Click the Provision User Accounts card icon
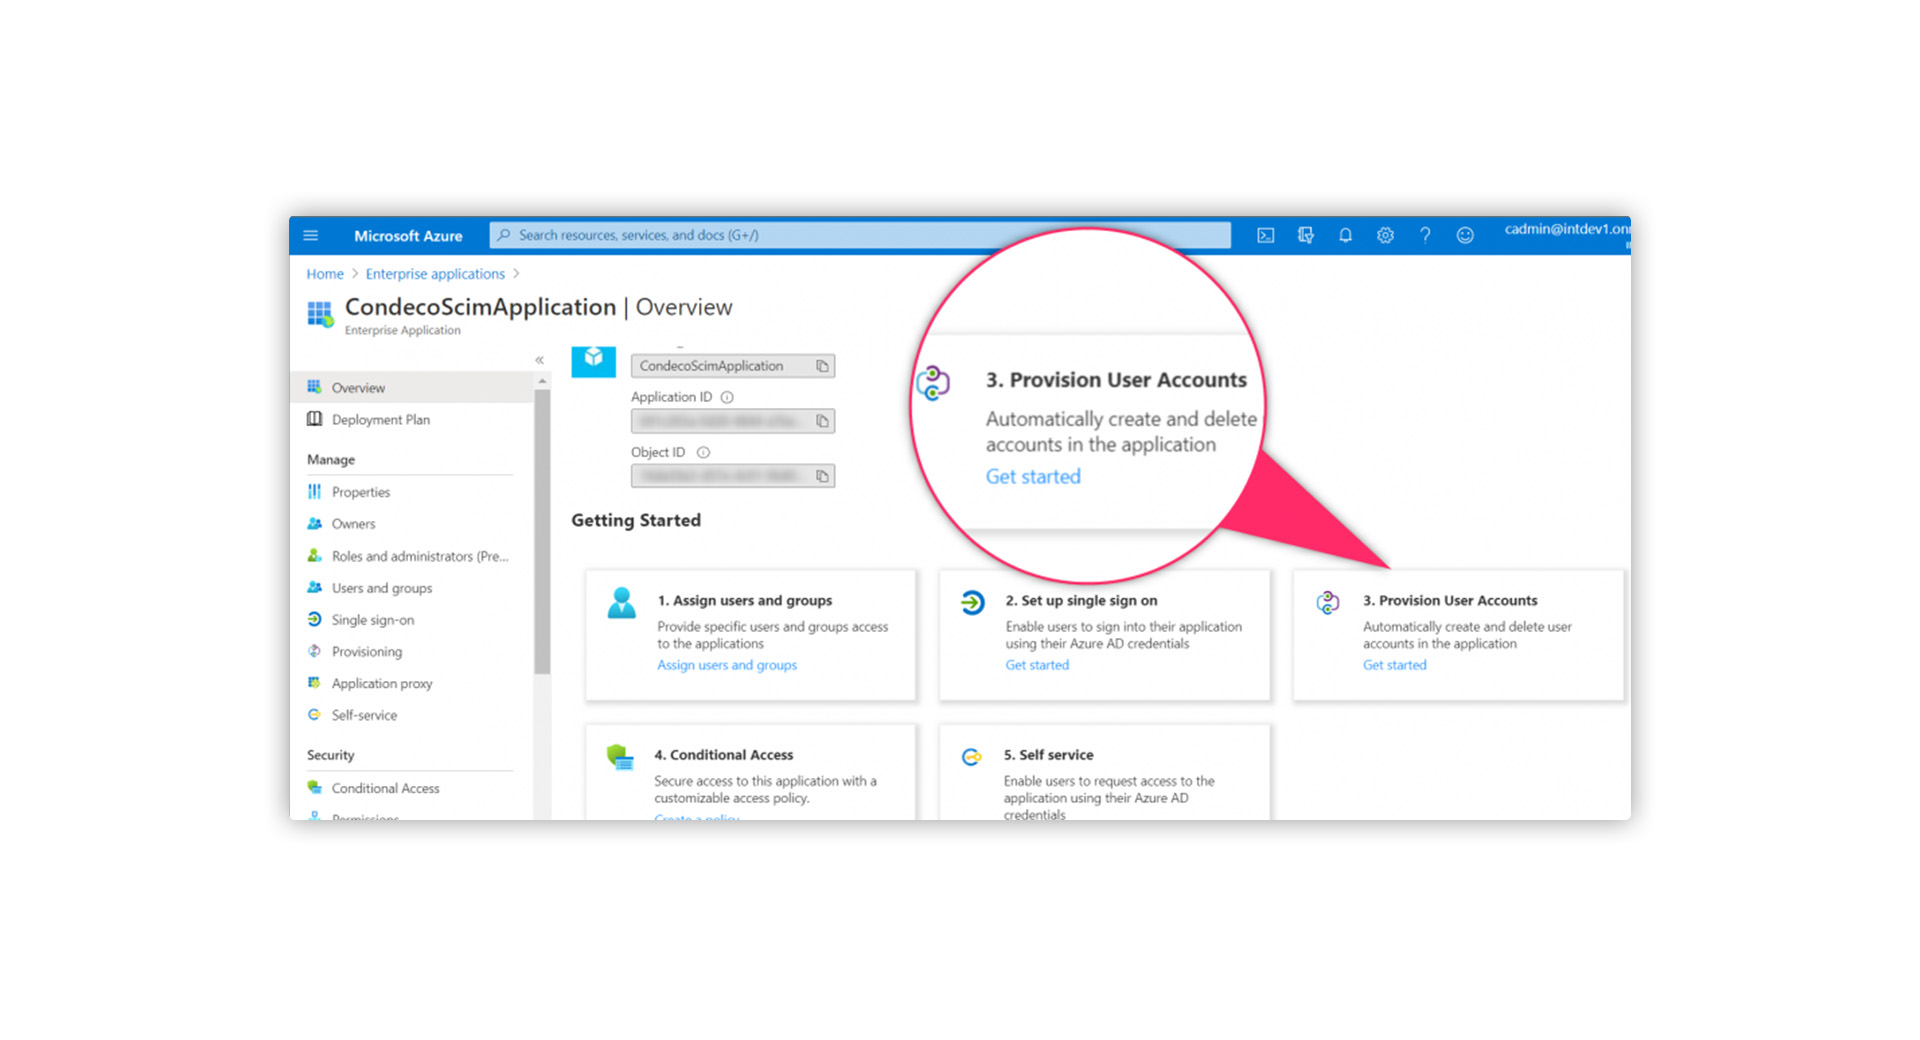Image resolution: width=1920 pixels, height=1040 pixels. (1328, 602)
